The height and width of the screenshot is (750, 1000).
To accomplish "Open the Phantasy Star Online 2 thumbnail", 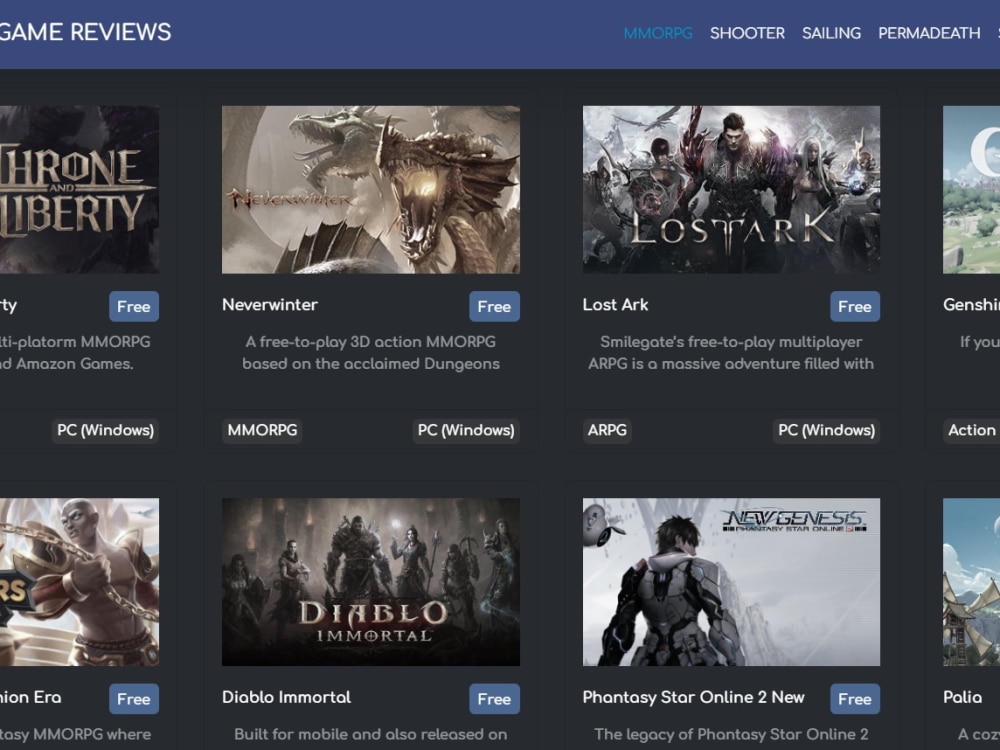I will point(731,582).
